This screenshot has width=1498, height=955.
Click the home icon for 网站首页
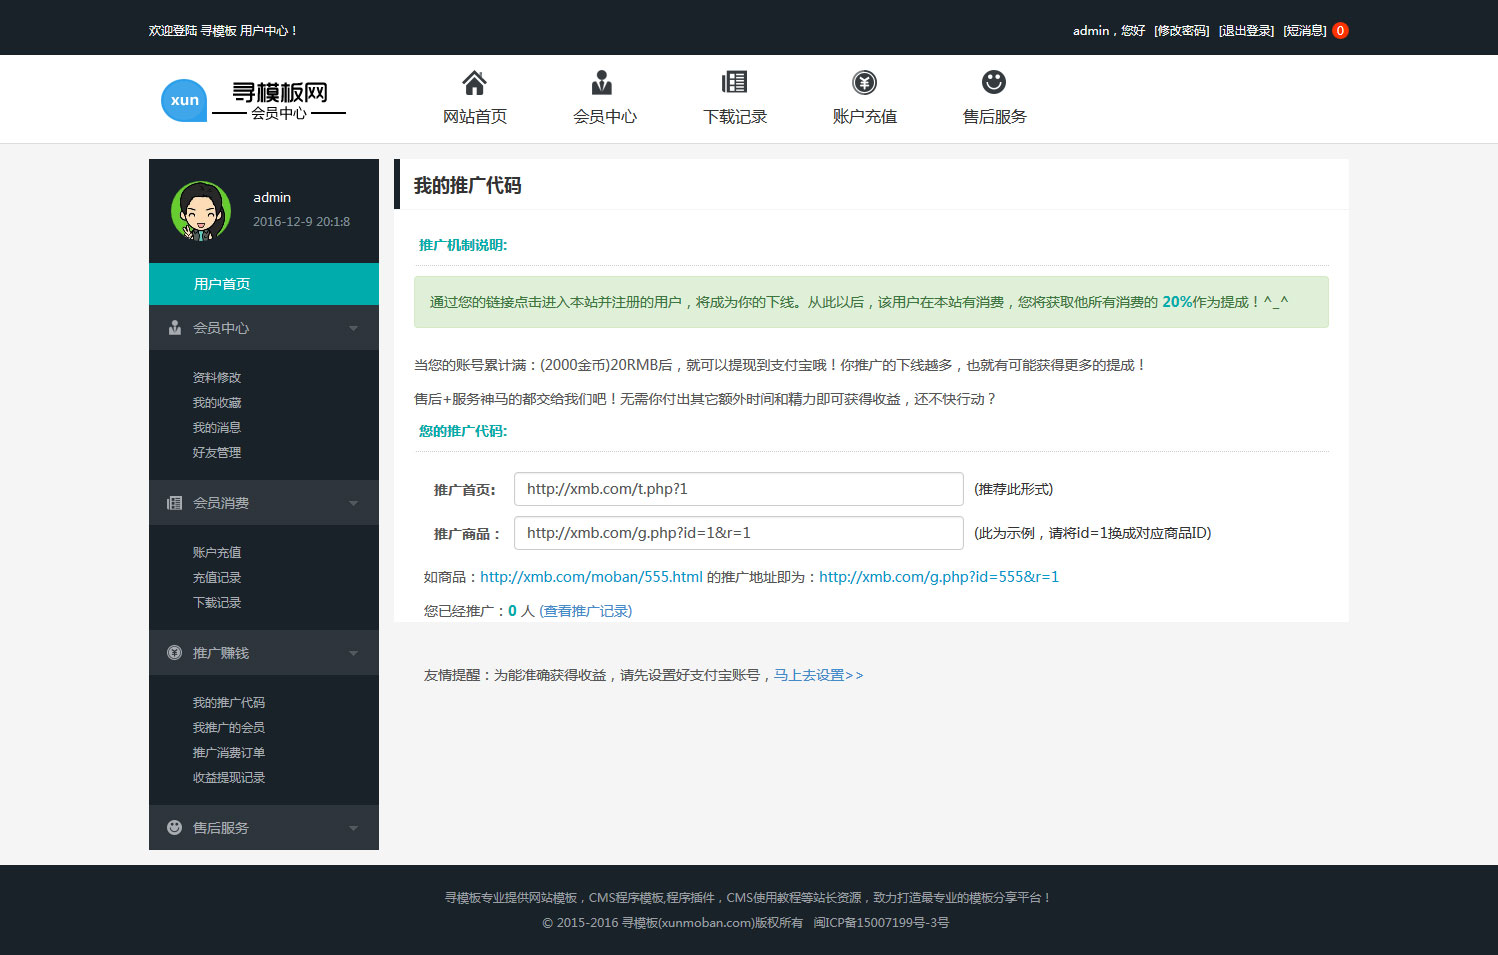[x=474, y=83]
